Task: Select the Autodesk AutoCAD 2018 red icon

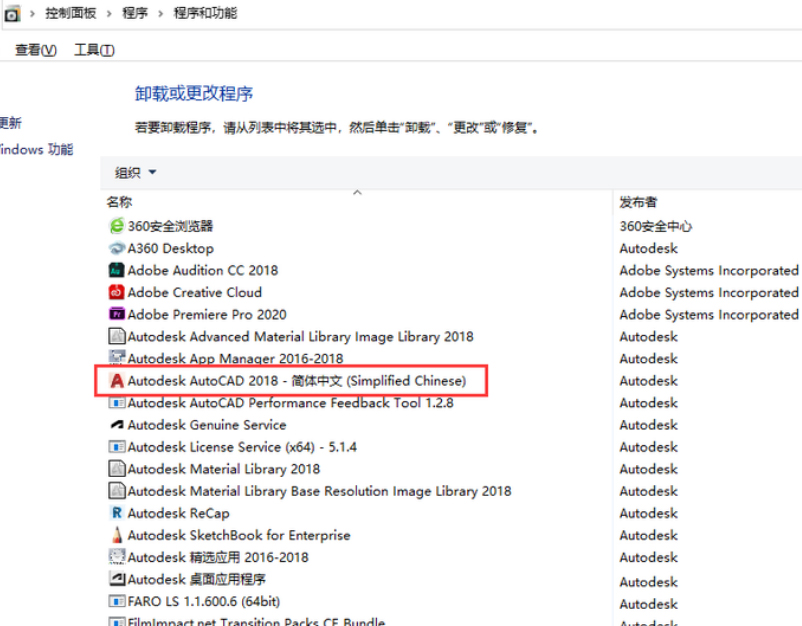Action: coord(117,381)
